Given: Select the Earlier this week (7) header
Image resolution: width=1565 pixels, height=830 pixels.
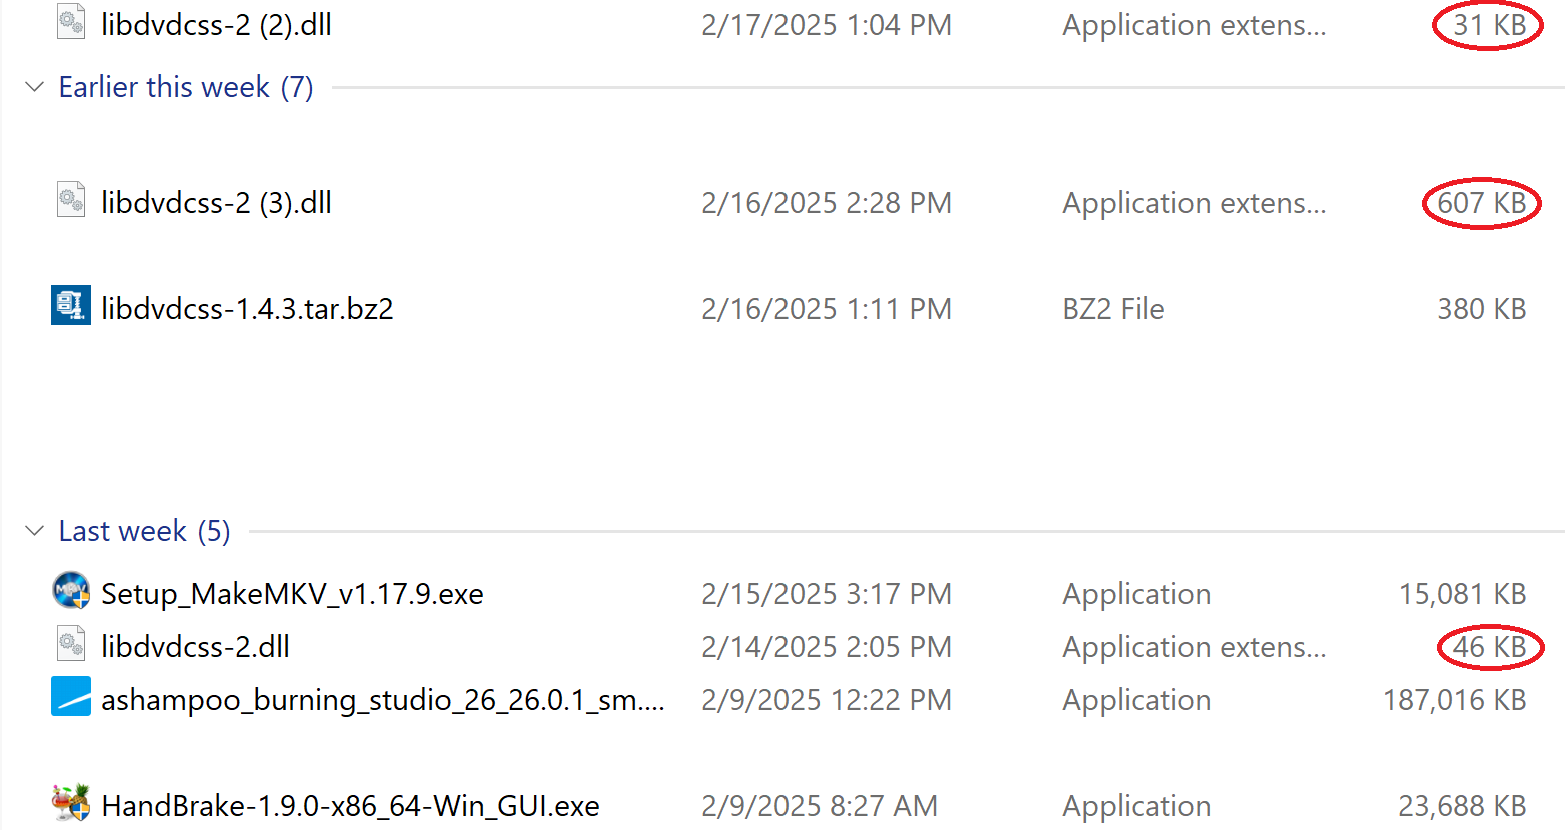Looking at the screenshot, I should tap(186, 87).
